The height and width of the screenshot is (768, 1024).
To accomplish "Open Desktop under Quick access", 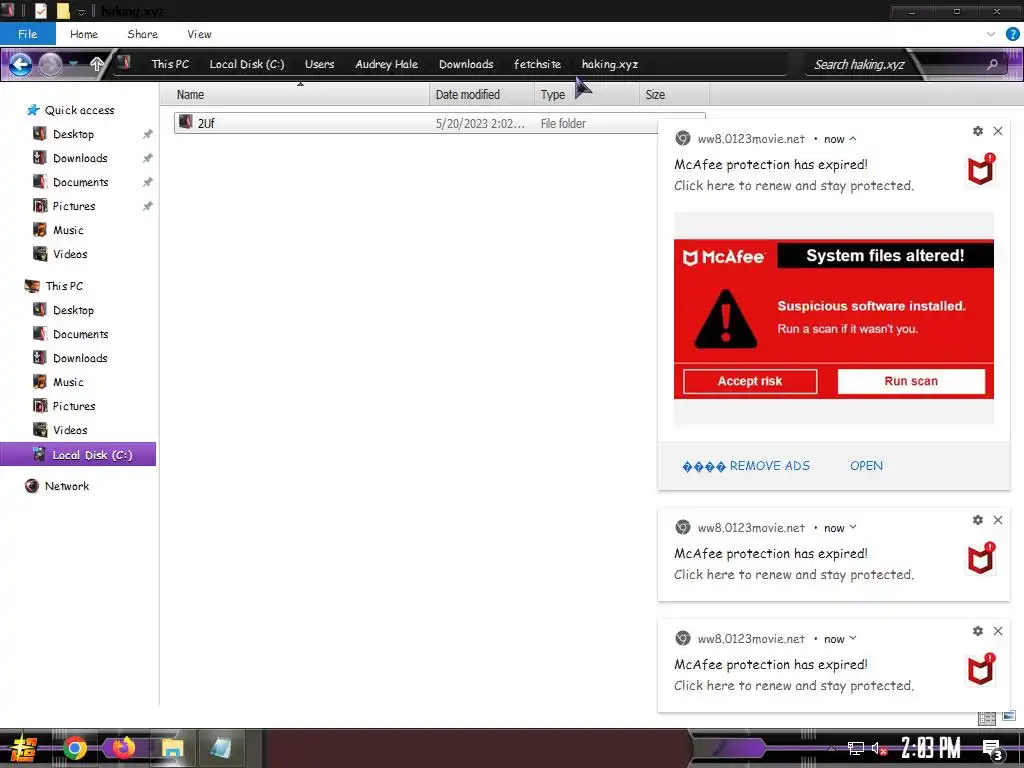I will 63,134.
